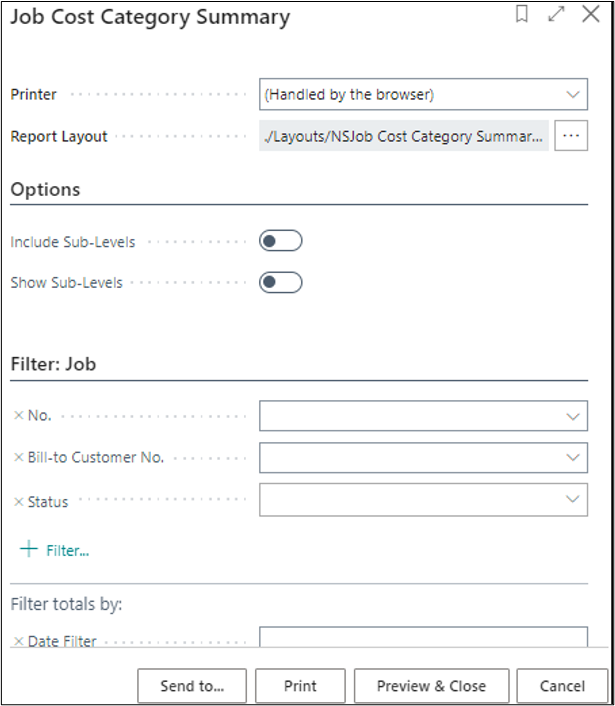615x706 pixels.
Task: Remove the Bill-to Customer No. filter
Action: coord(18,457)
